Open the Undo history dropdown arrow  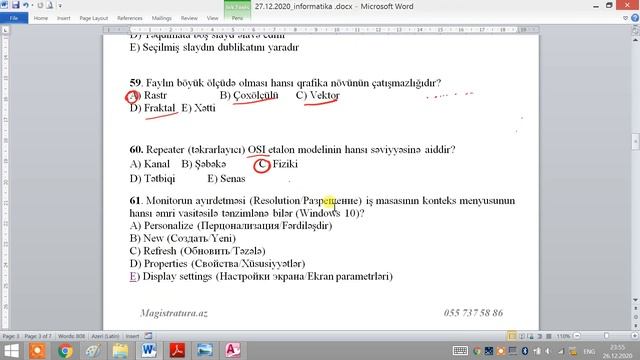click(x=32, y=6)
